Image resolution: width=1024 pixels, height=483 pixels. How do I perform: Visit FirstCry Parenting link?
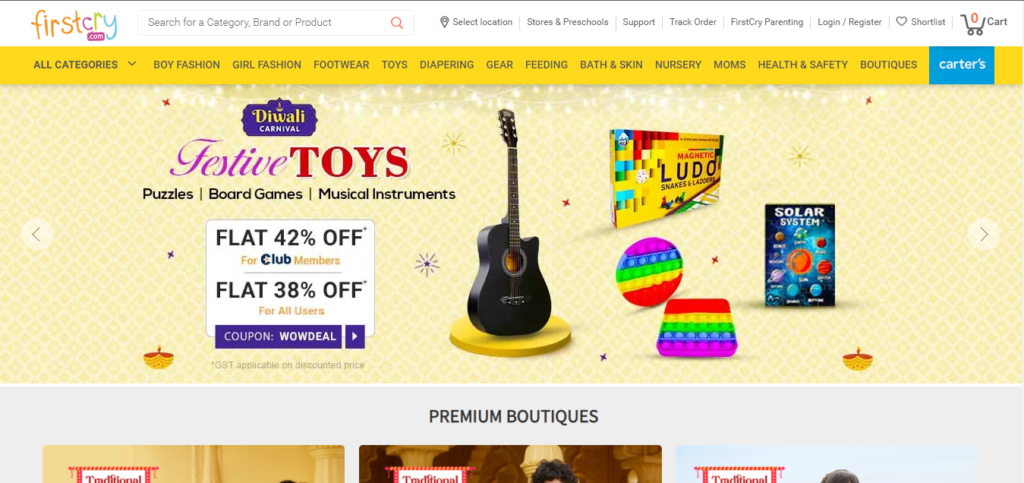coord(767,22)
